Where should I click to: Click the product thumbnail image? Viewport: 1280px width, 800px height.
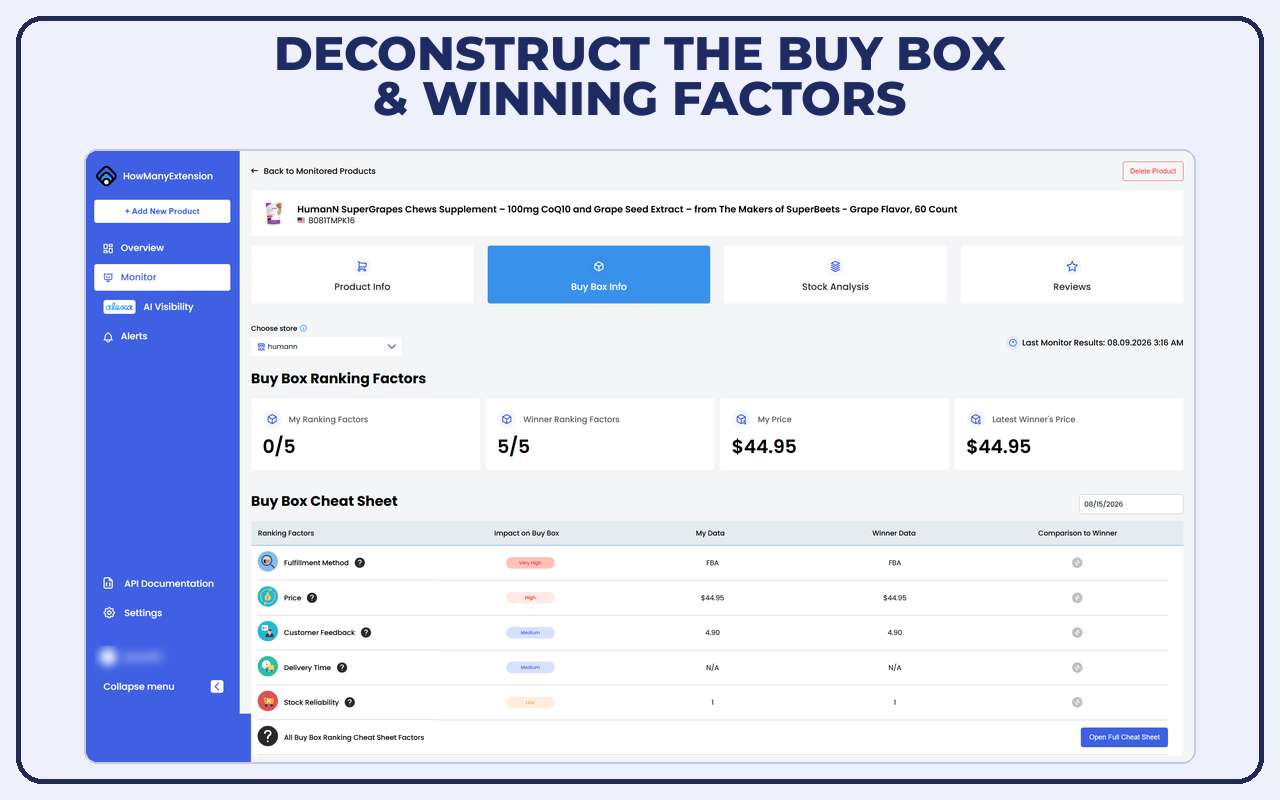click(273, 213)
